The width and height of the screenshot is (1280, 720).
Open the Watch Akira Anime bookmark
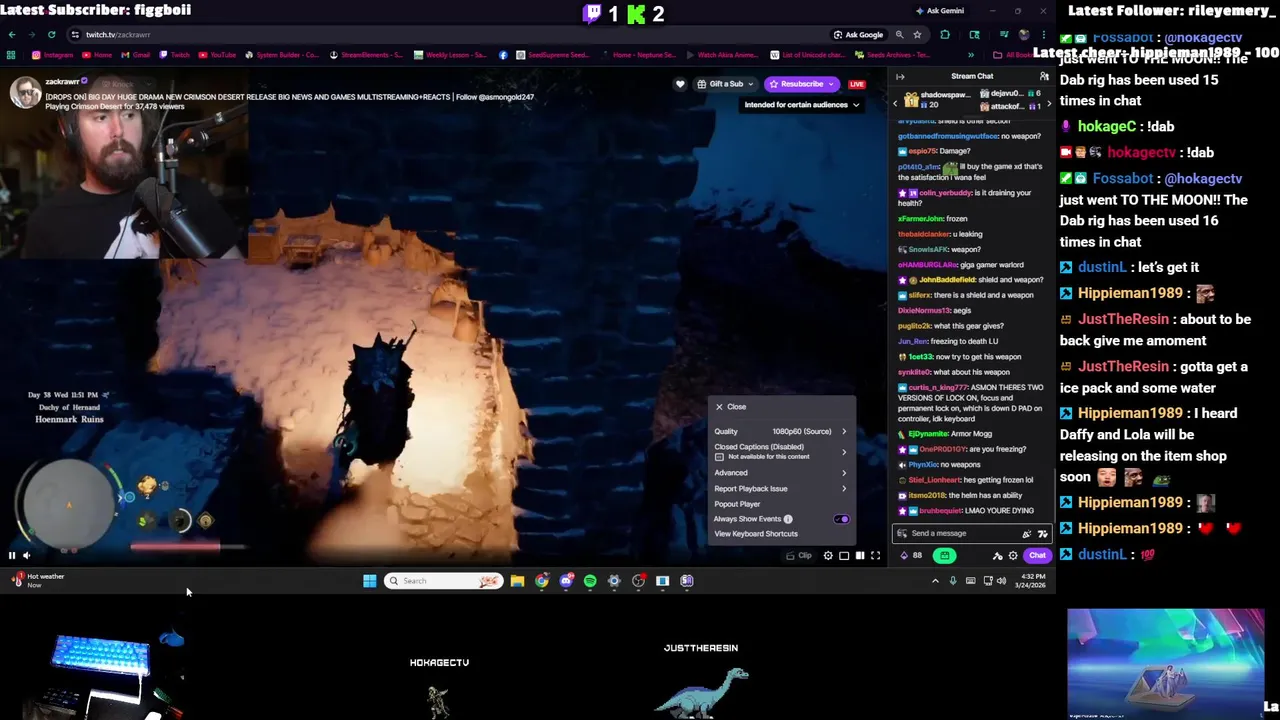[x=723, y=55]
